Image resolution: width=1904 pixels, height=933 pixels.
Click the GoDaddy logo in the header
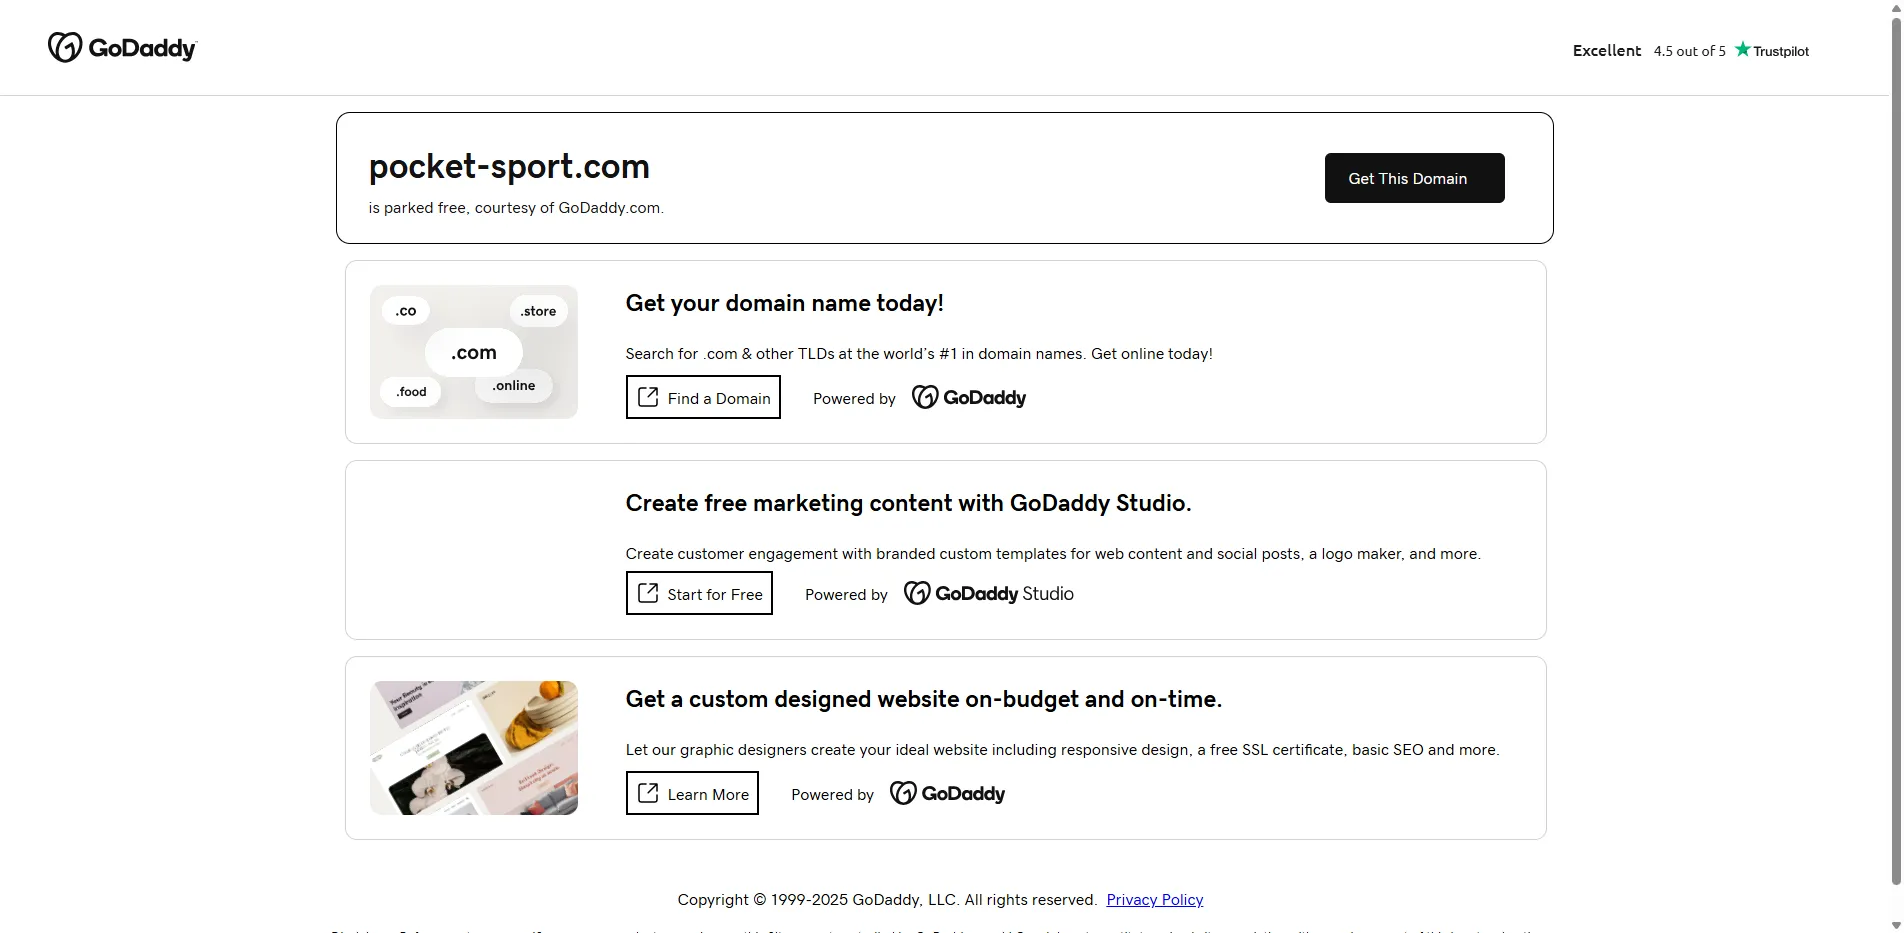122,48
